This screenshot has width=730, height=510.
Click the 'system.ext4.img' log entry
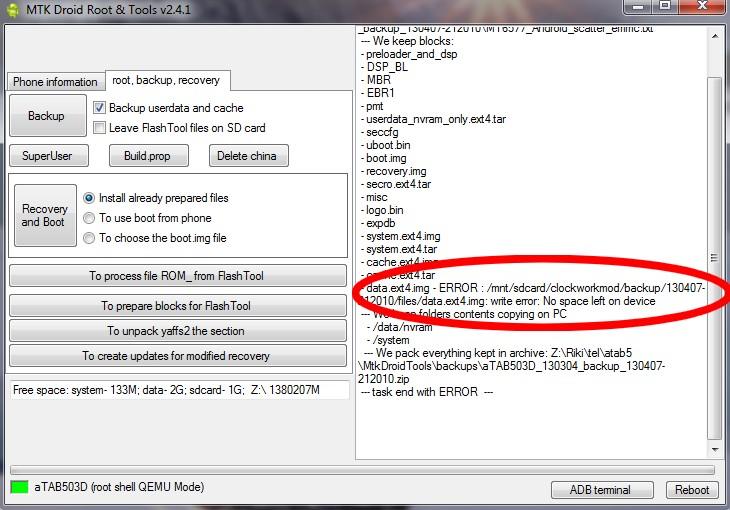(x=403, y=237)
